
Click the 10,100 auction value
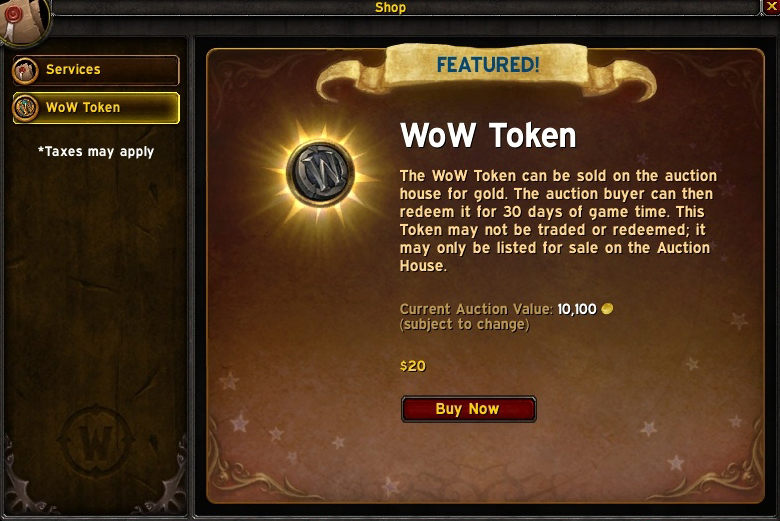(x=577, y=309)
